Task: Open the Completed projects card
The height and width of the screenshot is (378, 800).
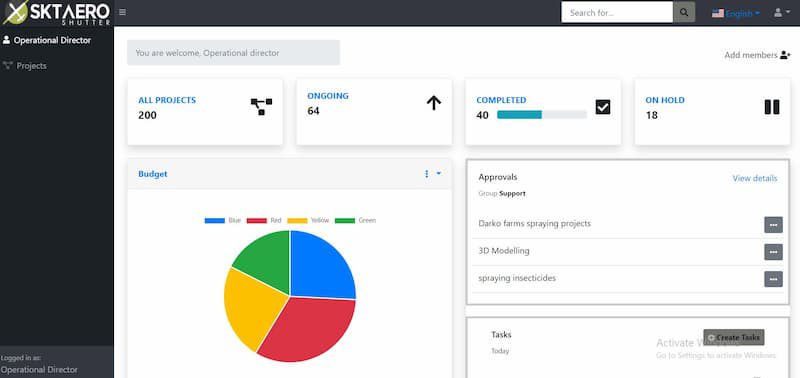Action: (543, 112)
